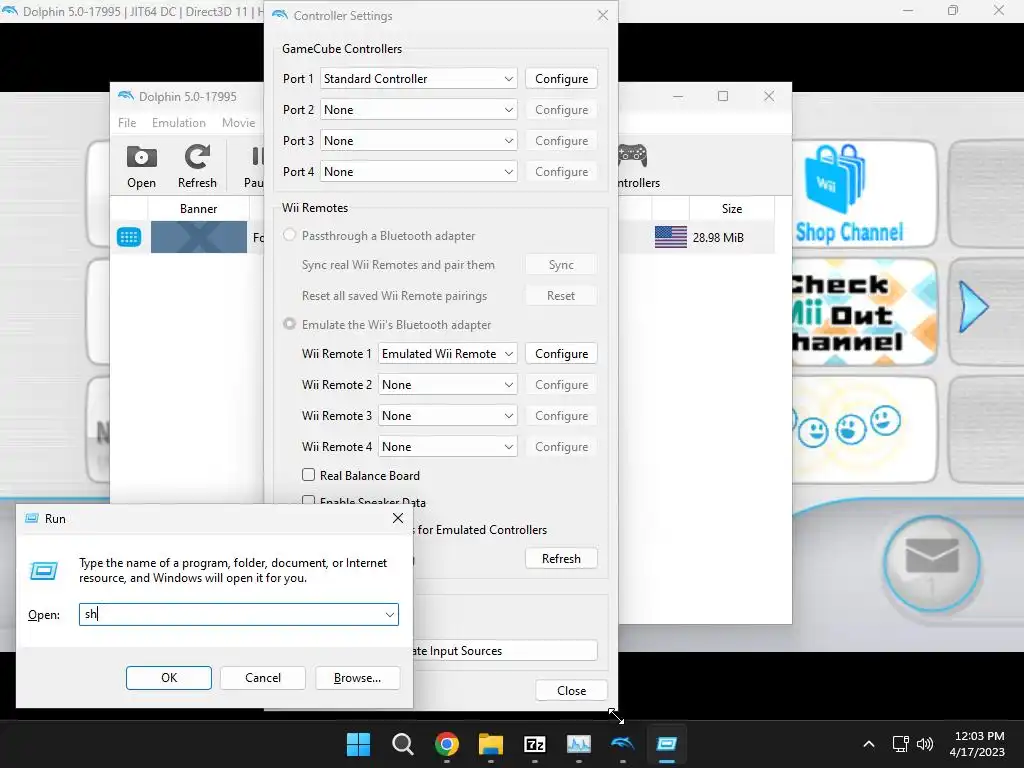This screenshot has height=768, width=1024.
Task: Configure the Port 1 Standard Controller
Action: tap(561, 78)
